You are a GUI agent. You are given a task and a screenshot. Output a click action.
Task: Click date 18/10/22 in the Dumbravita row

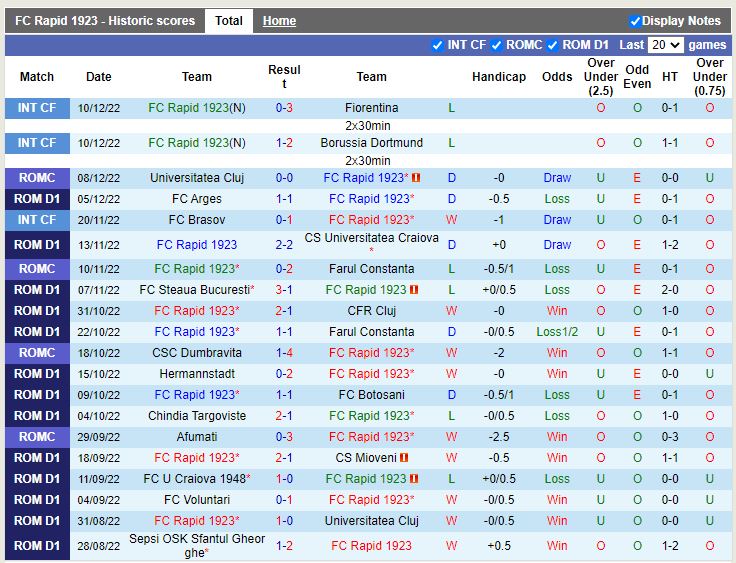coord(99,353)
